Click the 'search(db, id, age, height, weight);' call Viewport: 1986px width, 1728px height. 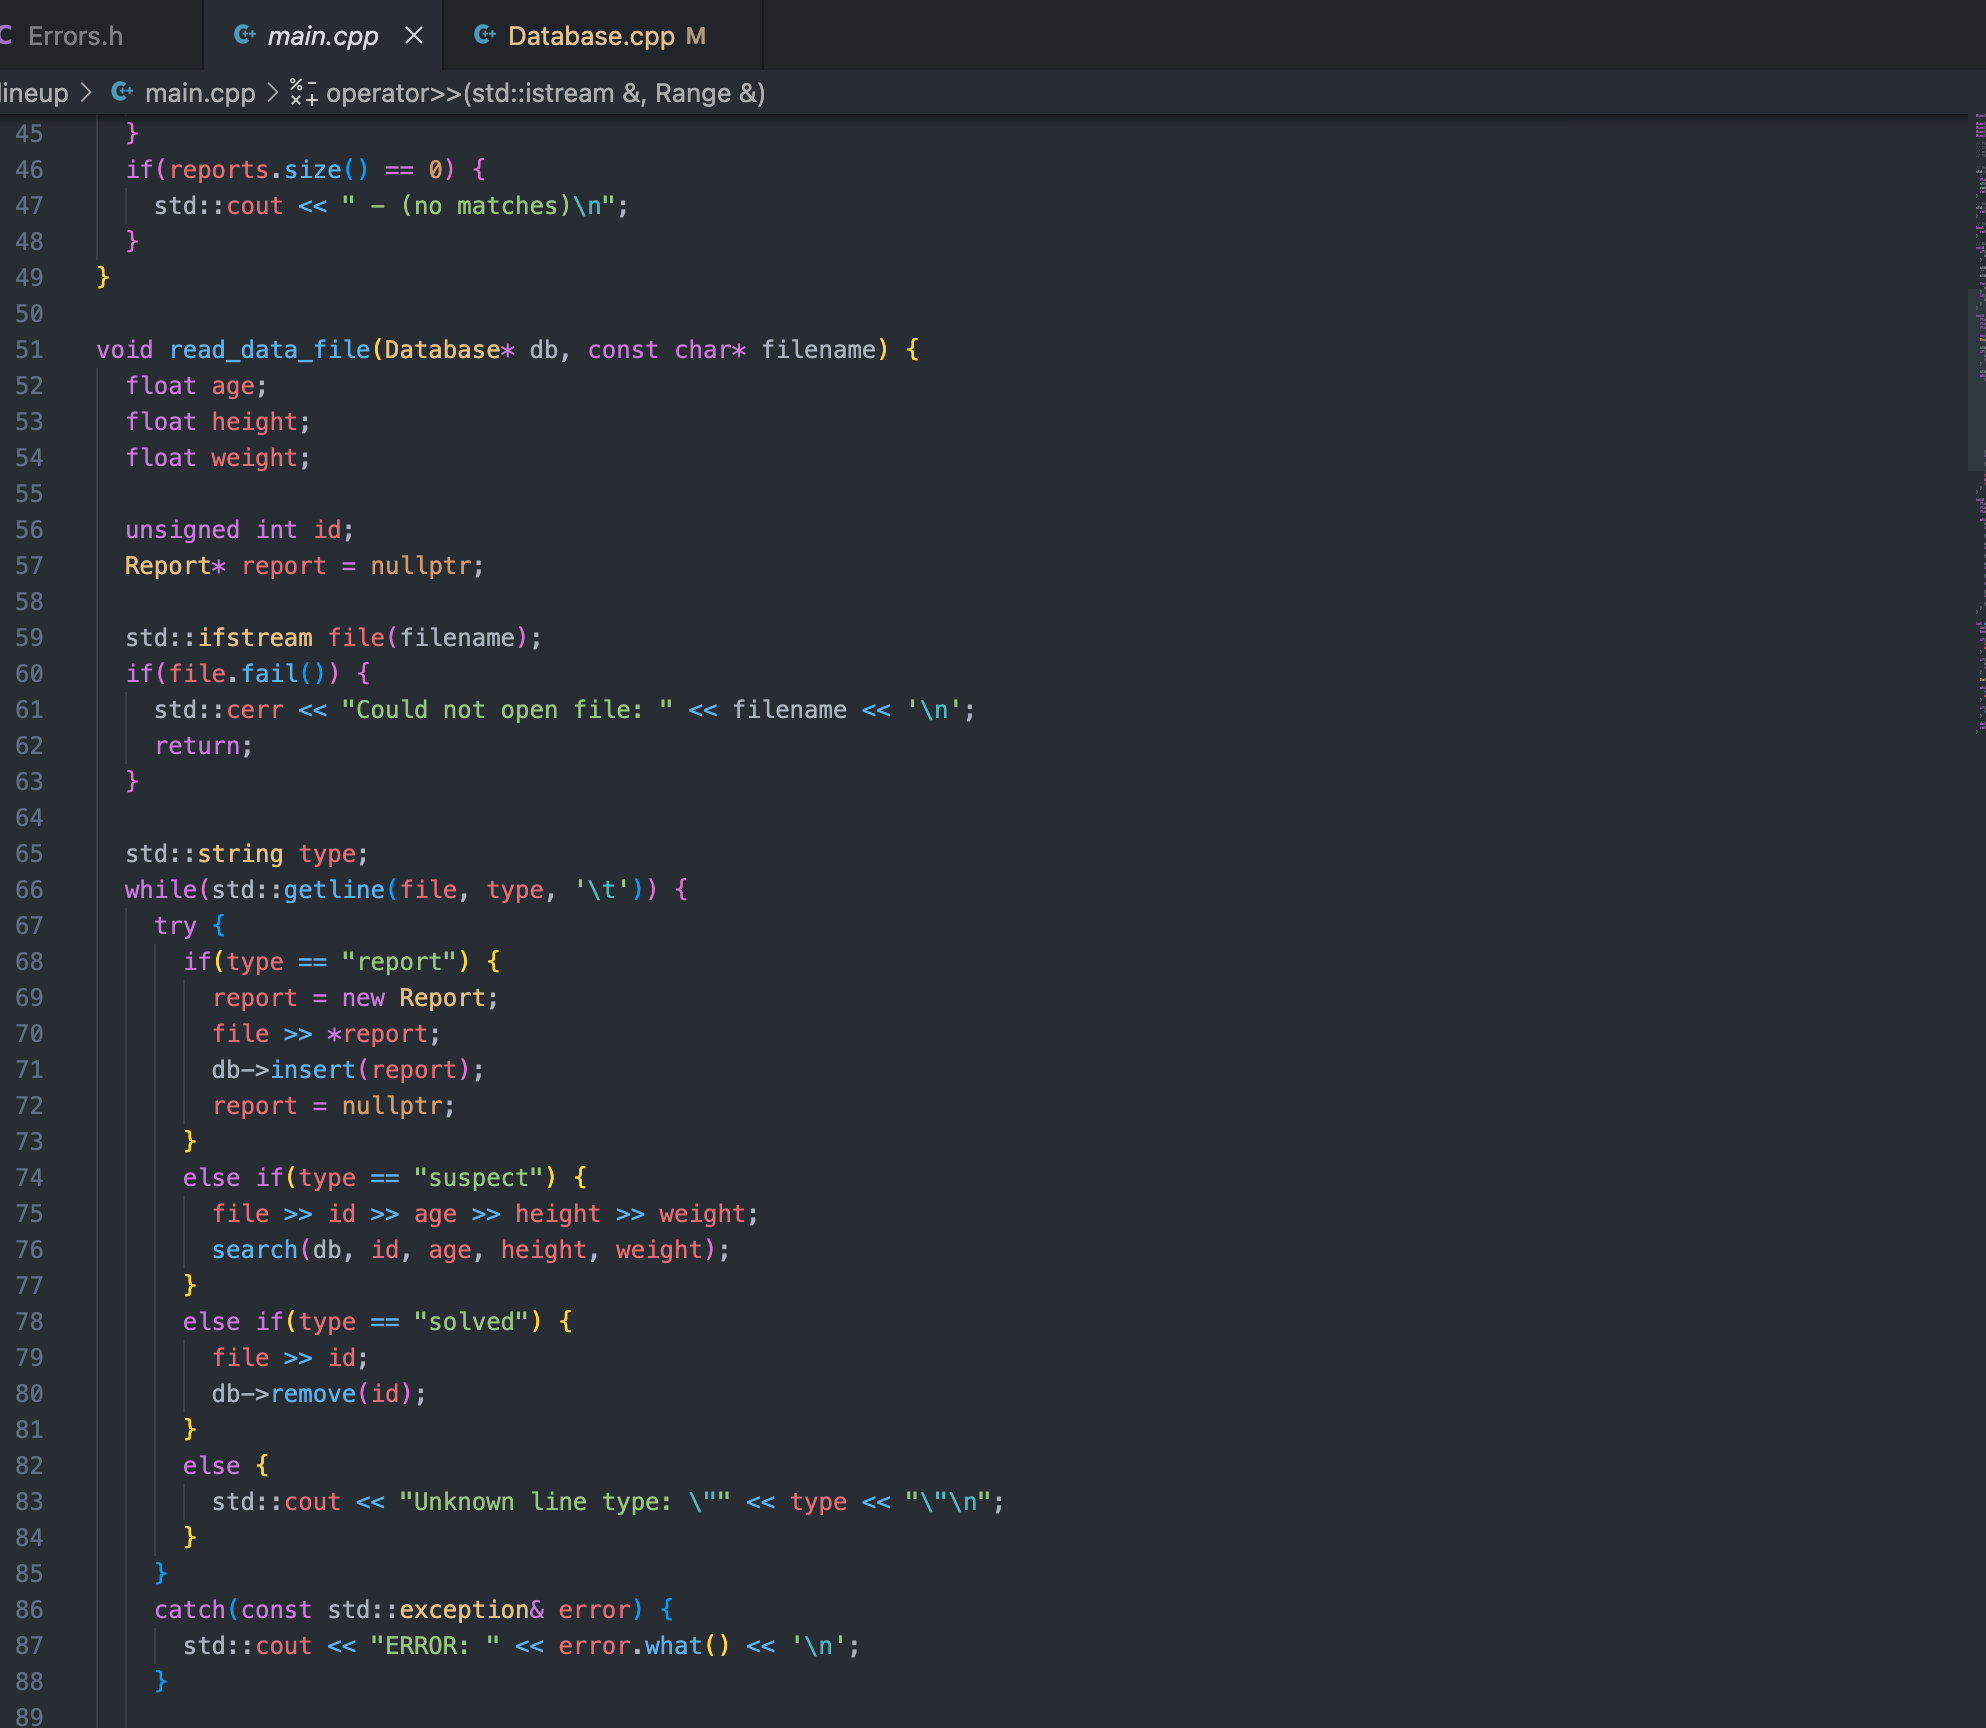(x=471, y=1250)
